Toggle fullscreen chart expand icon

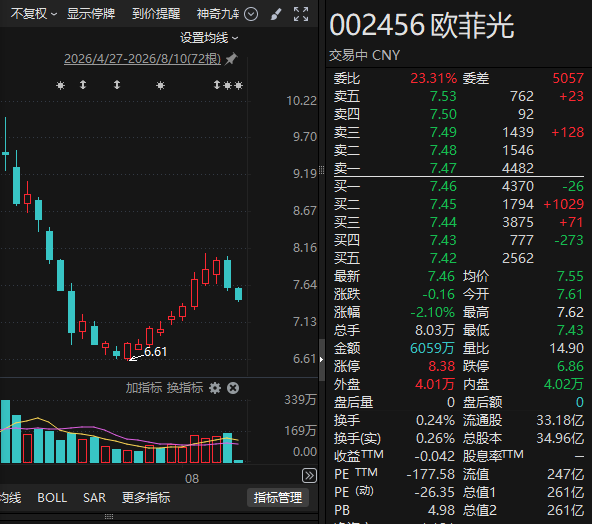tap(301, 14)
